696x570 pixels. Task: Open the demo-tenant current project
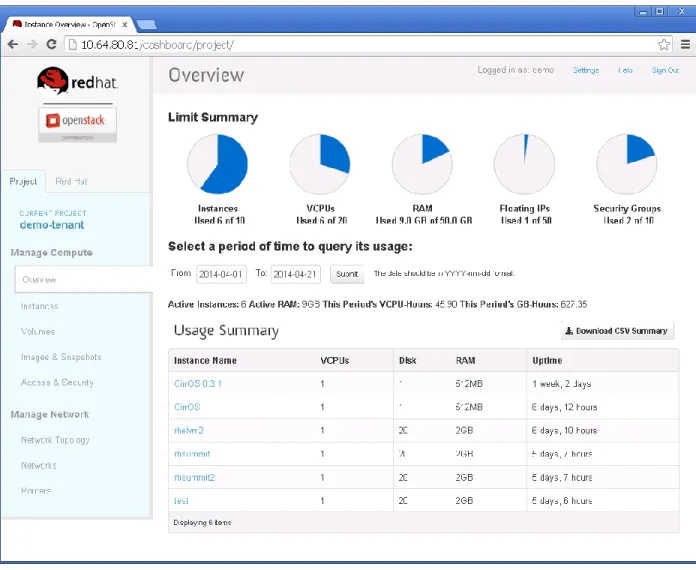point(52,225)
